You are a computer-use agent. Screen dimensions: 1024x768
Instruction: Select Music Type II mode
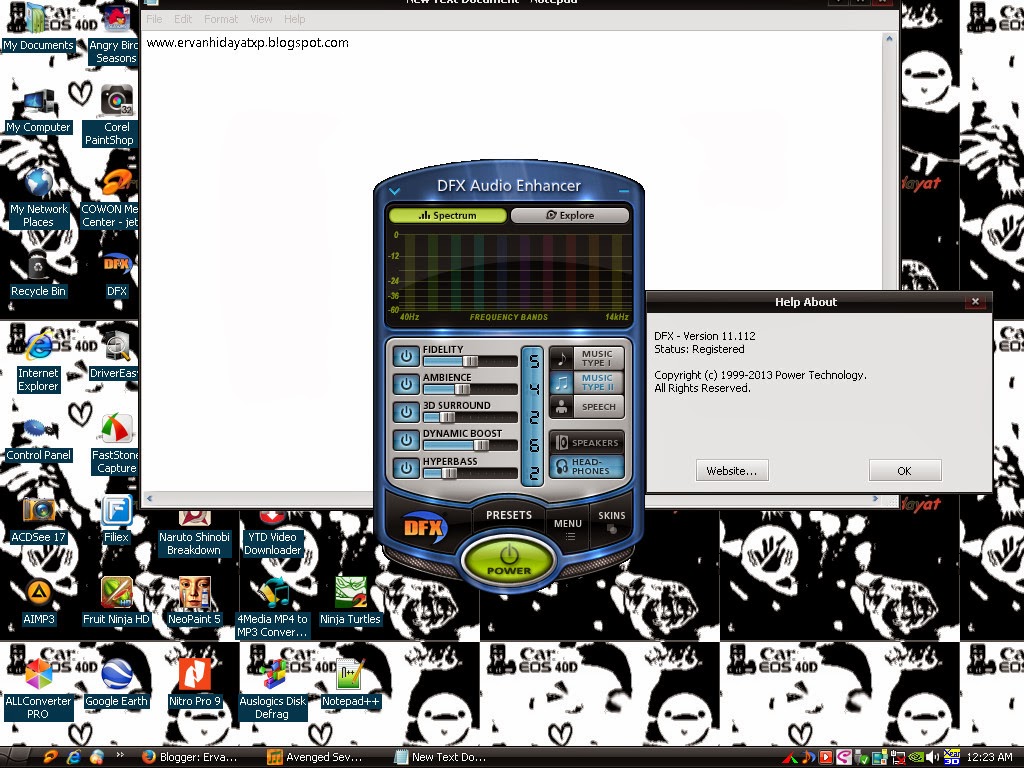[x=586, y=382]
